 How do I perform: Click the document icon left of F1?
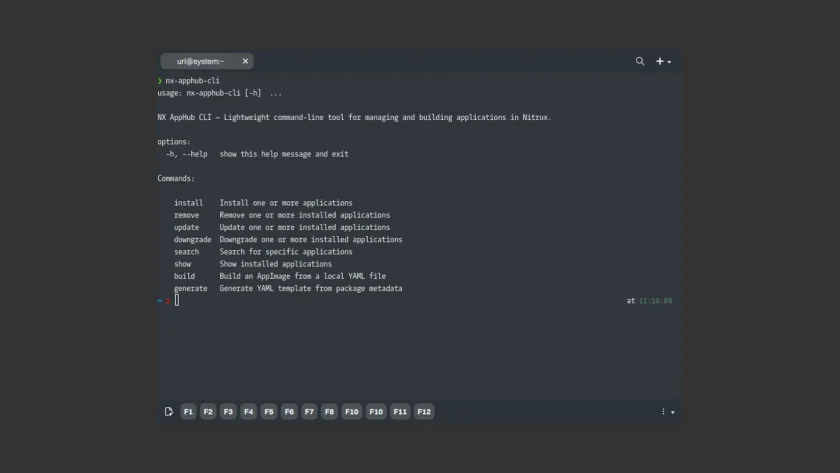[169, 411]
